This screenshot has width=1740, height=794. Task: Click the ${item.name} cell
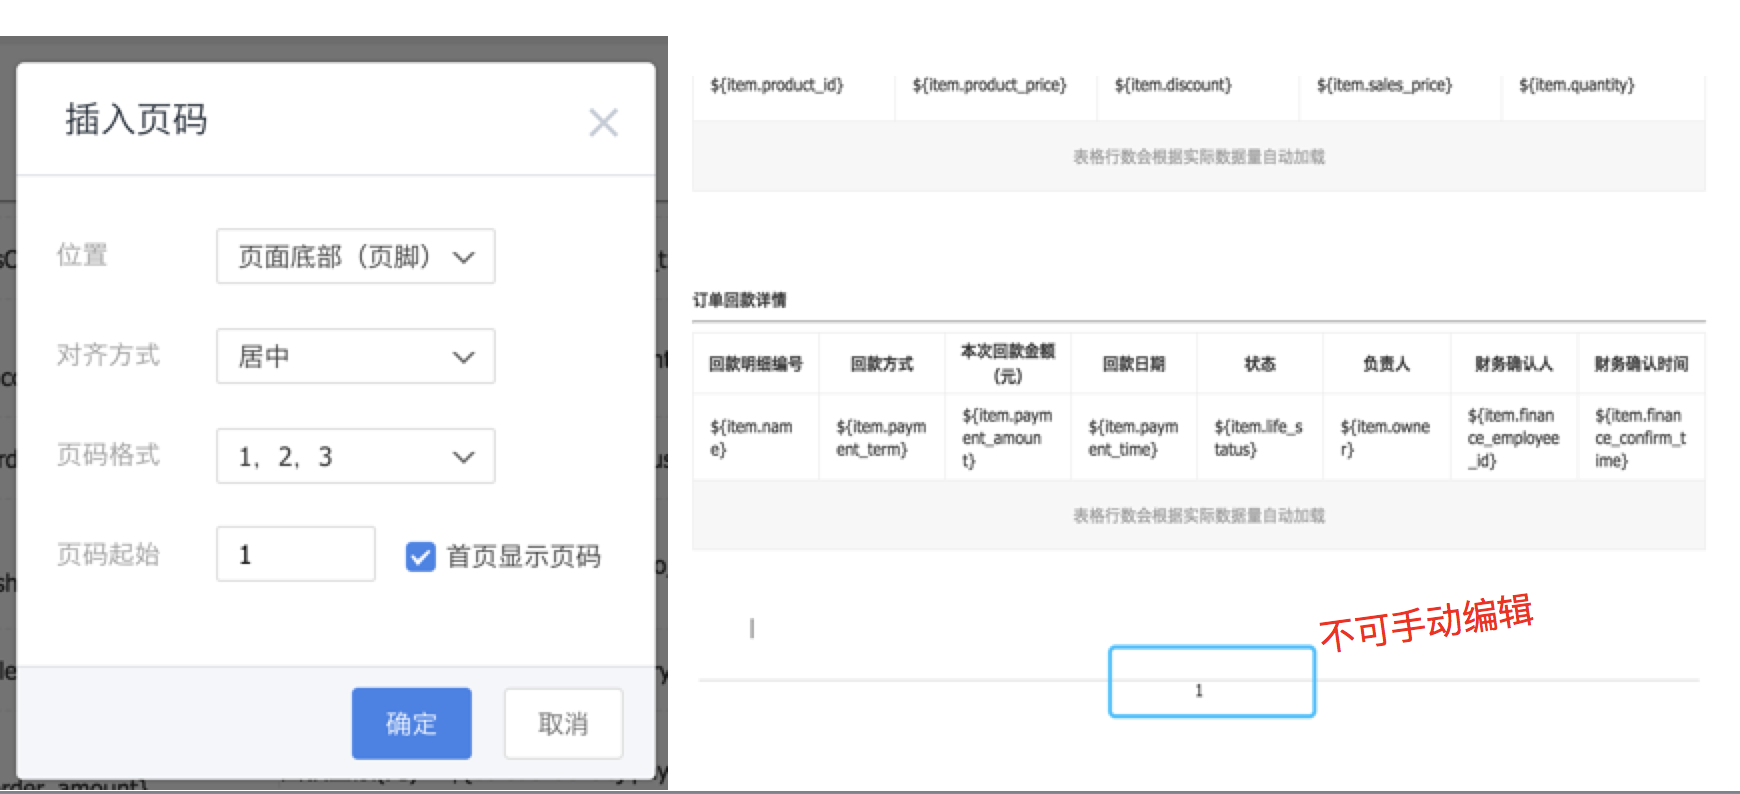coord(756,438)
